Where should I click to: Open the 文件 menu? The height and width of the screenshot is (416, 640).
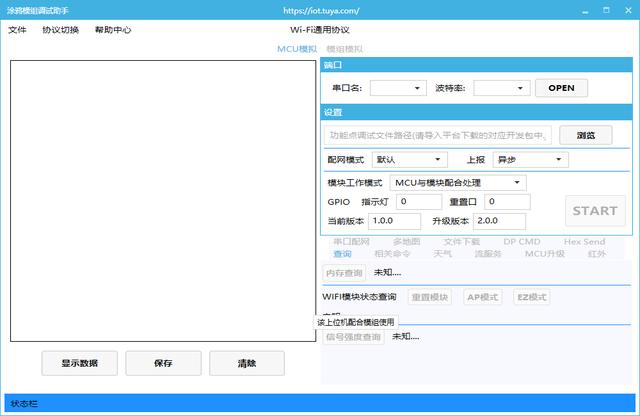(17, 30)
